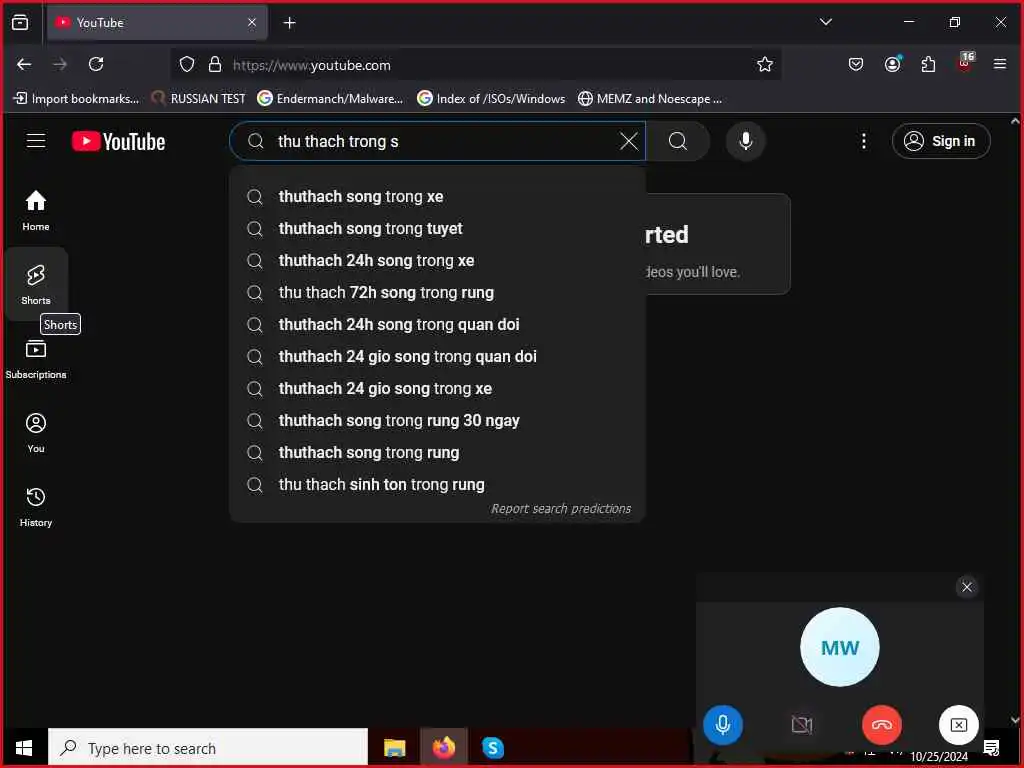Open File Explorer from the taskbar
The image size is (1024, 768).
[394, 748]
